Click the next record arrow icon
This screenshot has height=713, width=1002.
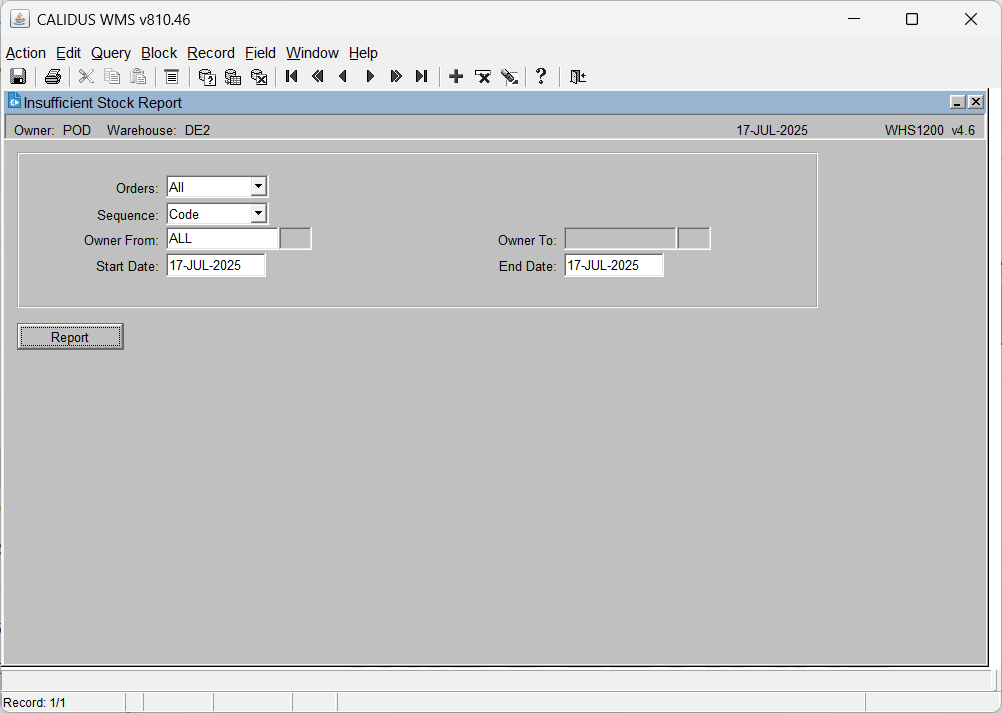point(369,77)
